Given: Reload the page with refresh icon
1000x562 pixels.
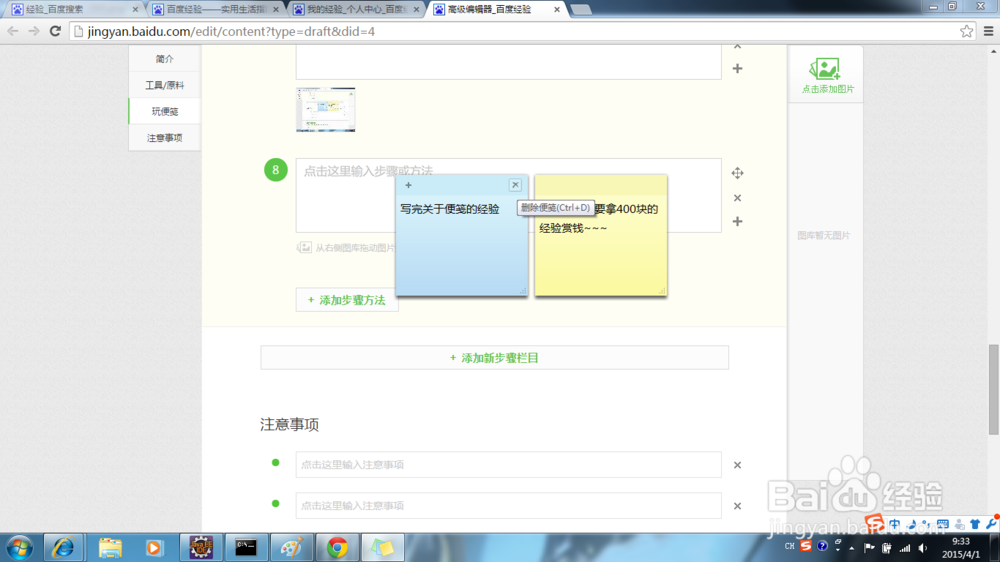Looking at the screenshot, I should pos(55,31).
